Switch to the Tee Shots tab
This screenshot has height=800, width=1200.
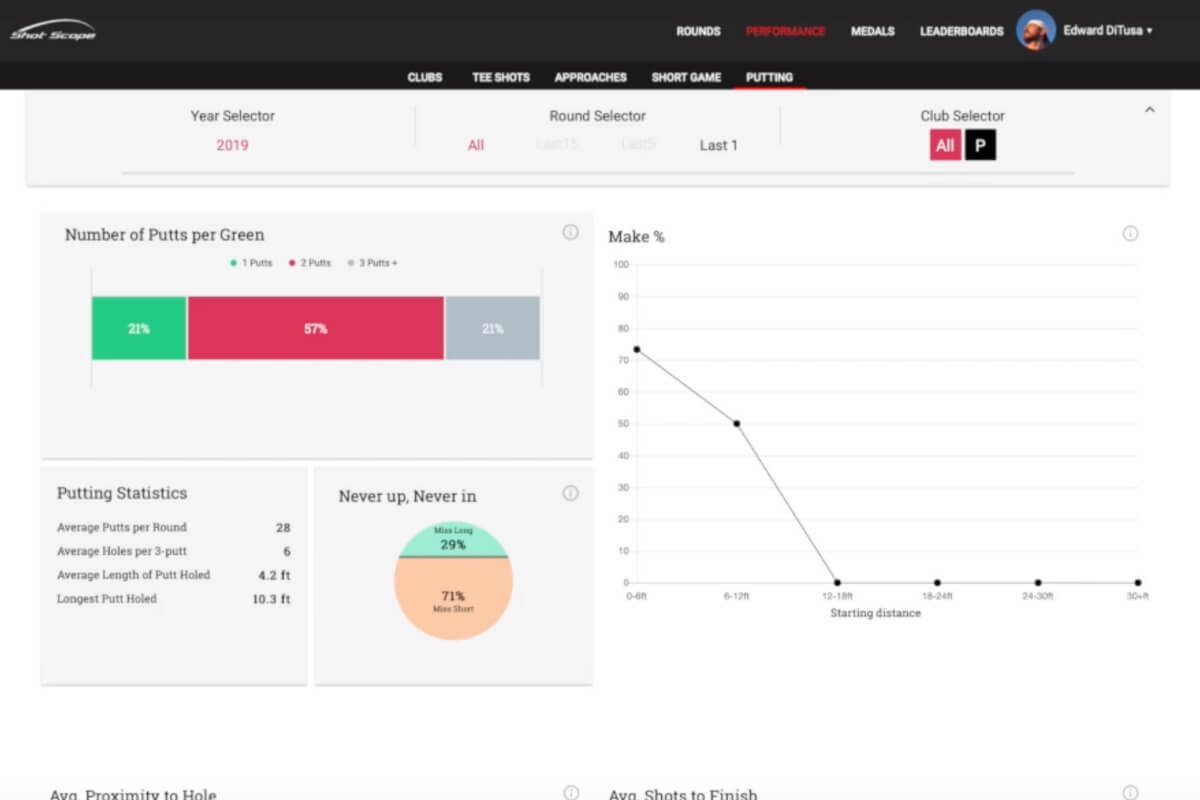[500, 77]
